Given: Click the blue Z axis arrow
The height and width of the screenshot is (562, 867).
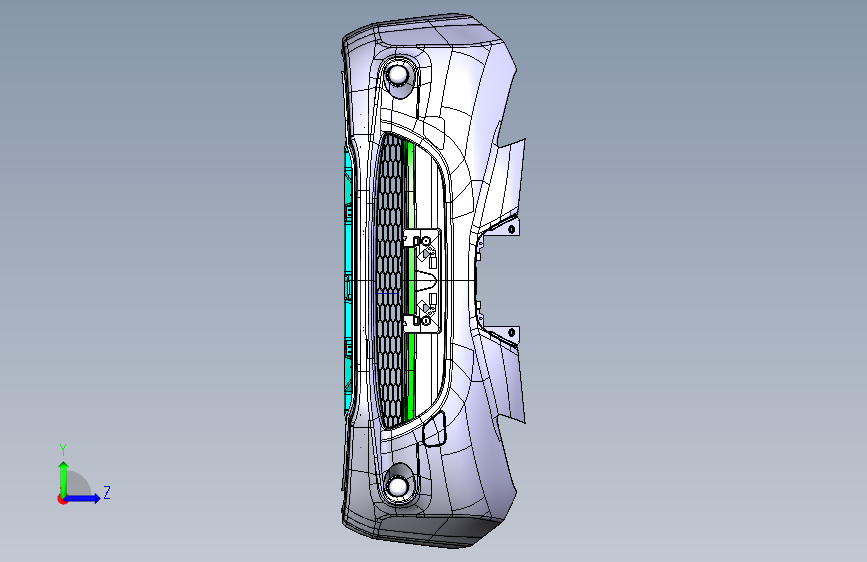Looking at the screenshot, I should pyautogui.click(x=83, y=498).
